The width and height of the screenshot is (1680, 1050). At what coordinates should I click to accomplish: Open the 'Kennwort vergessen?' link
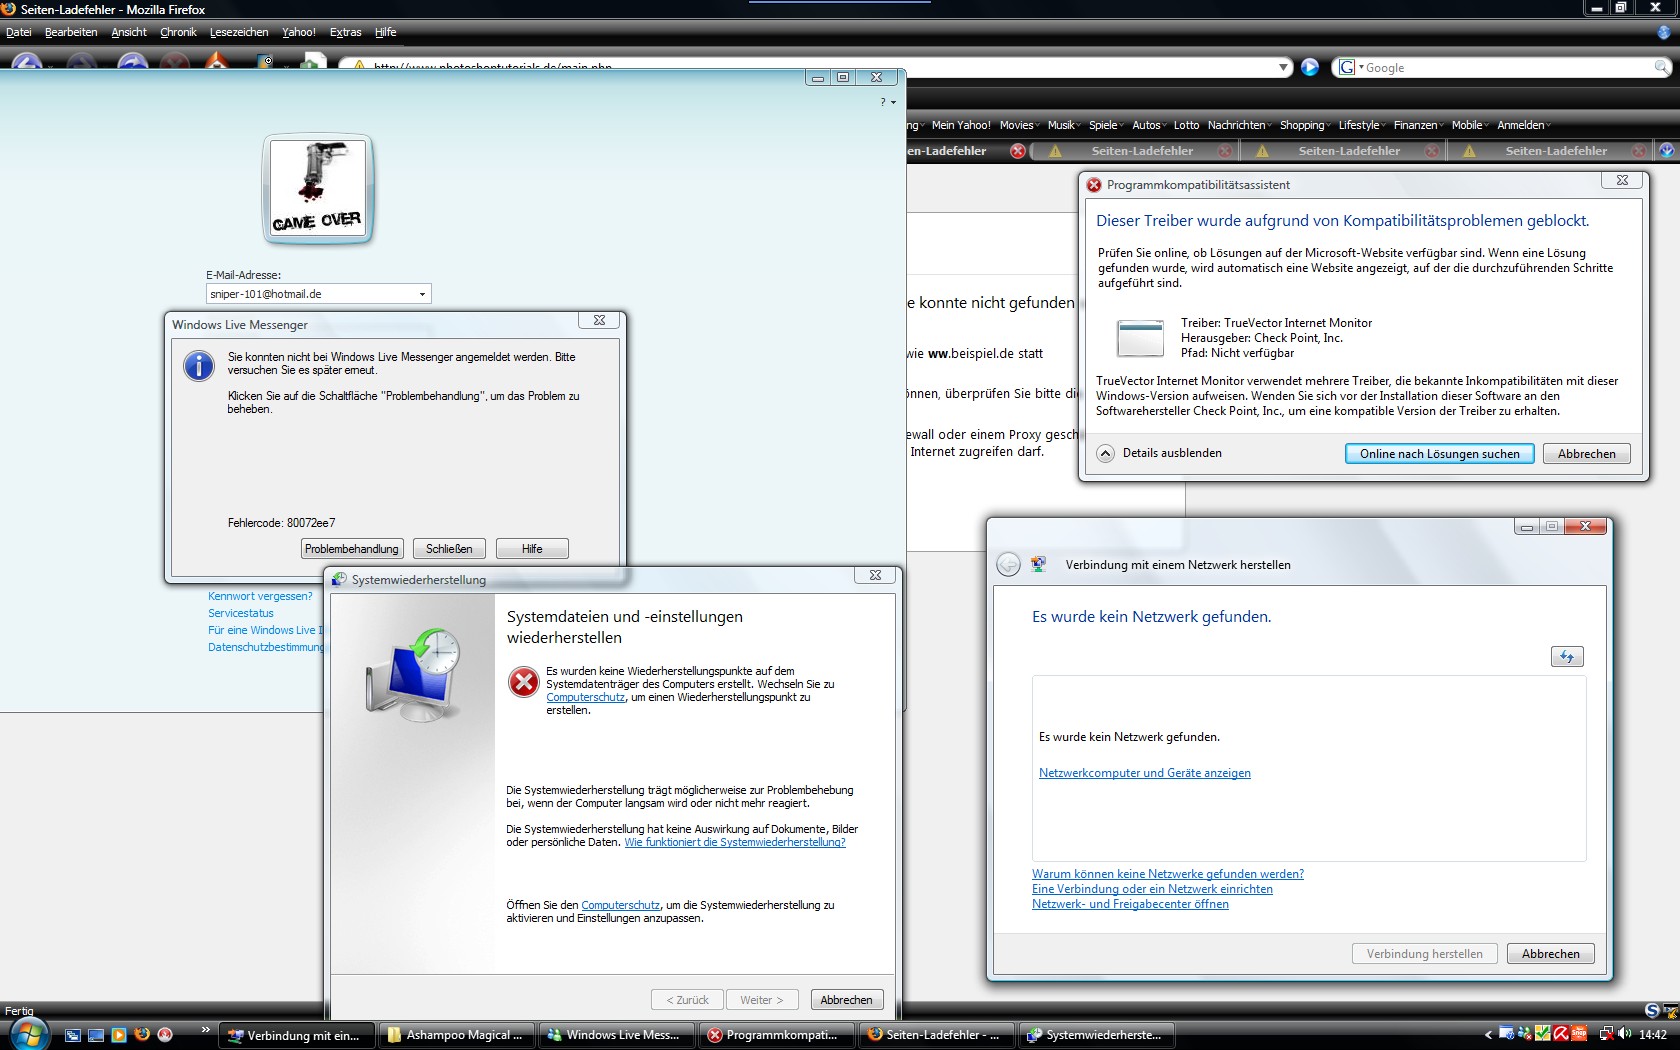point(260,596)
